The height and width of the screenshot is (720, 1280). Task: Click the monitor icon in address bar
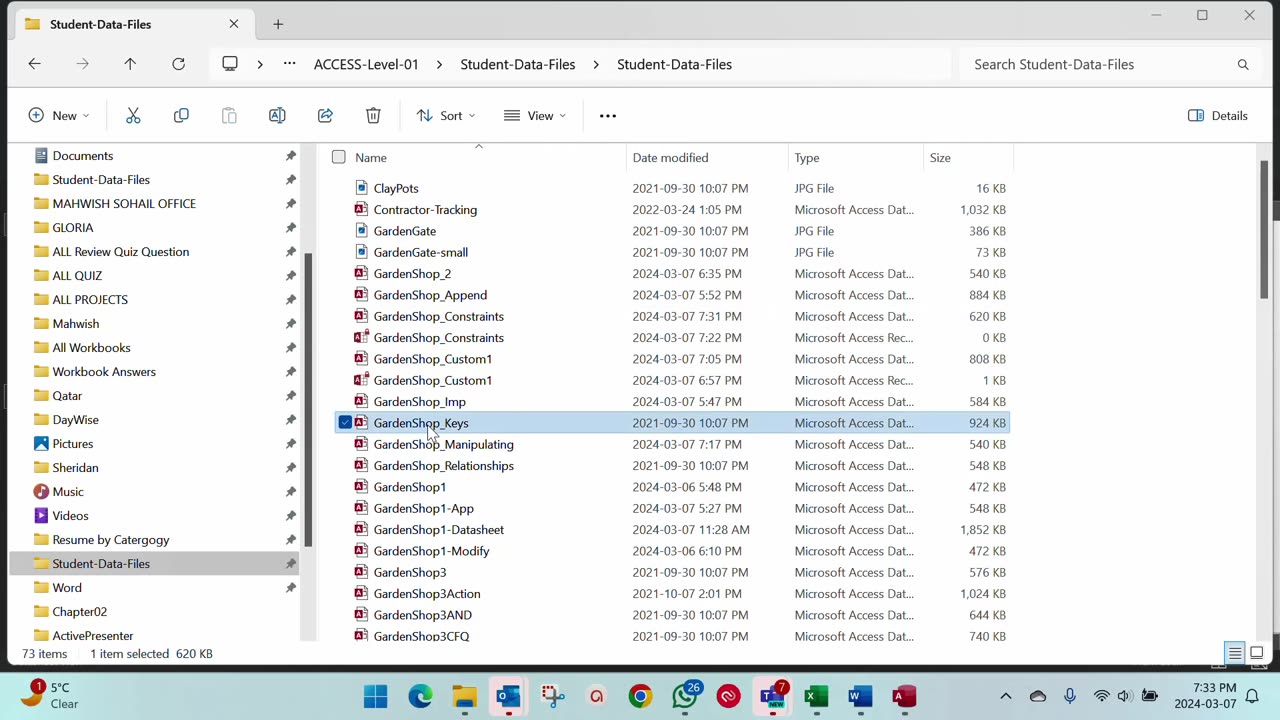coord(230,64)
